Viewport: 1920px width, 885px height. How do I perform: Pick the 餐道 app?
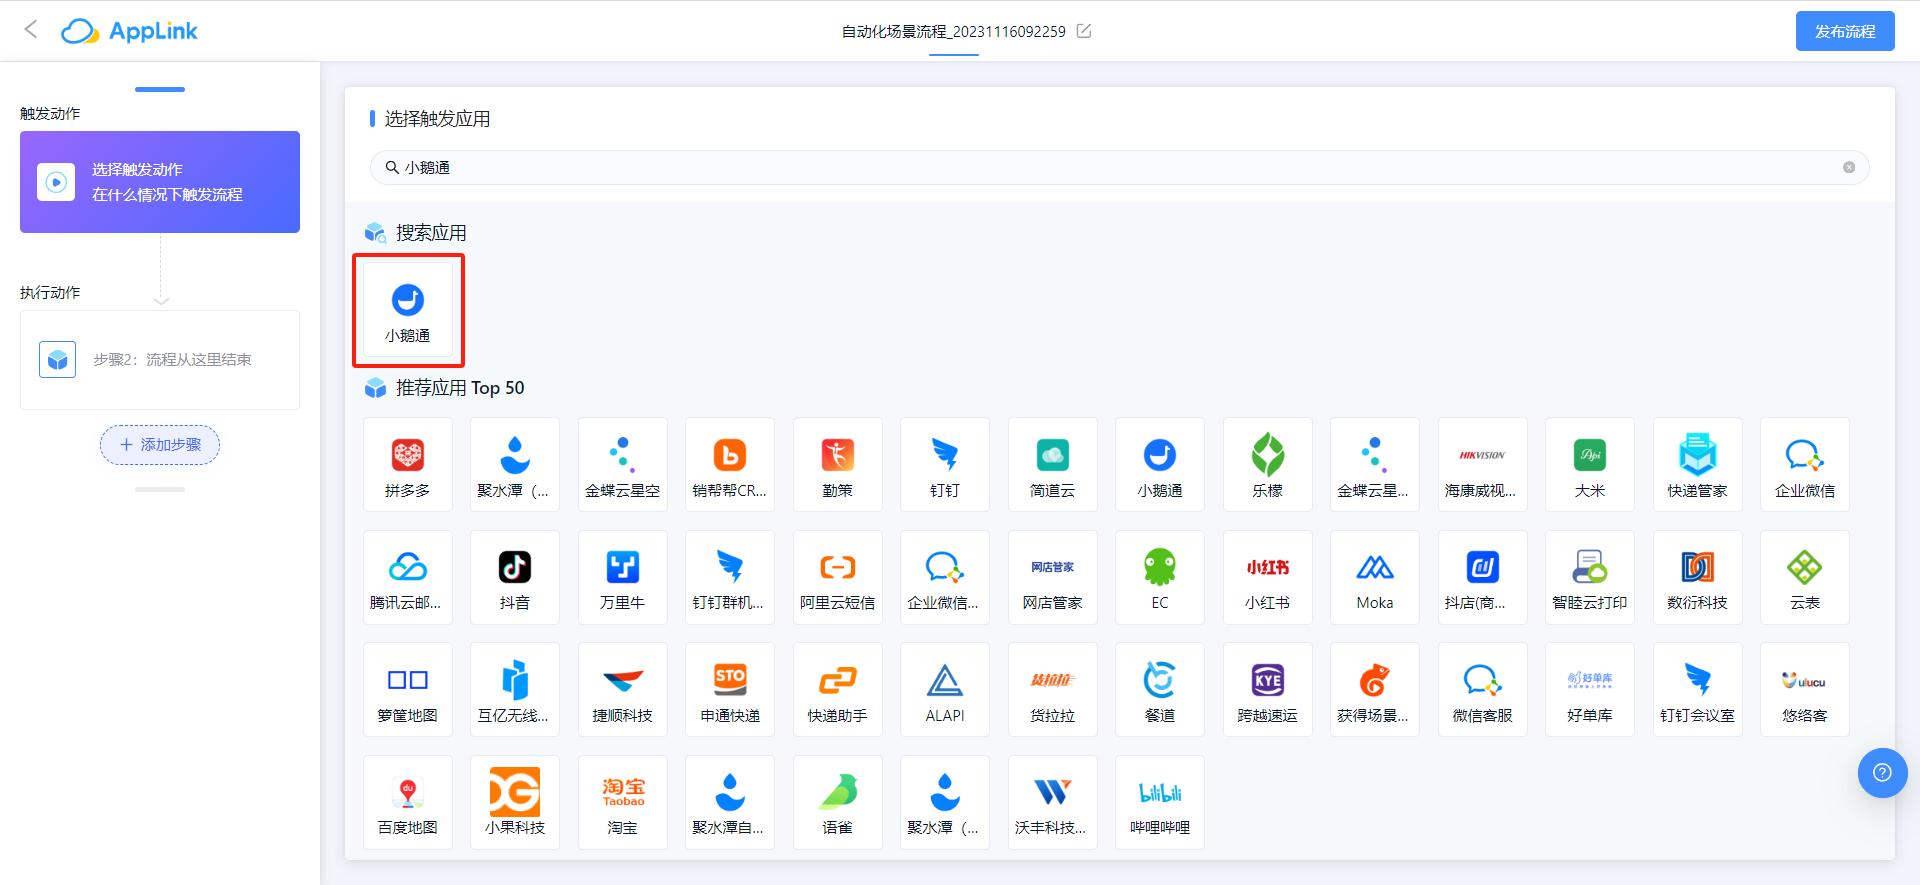(1160, 690)
